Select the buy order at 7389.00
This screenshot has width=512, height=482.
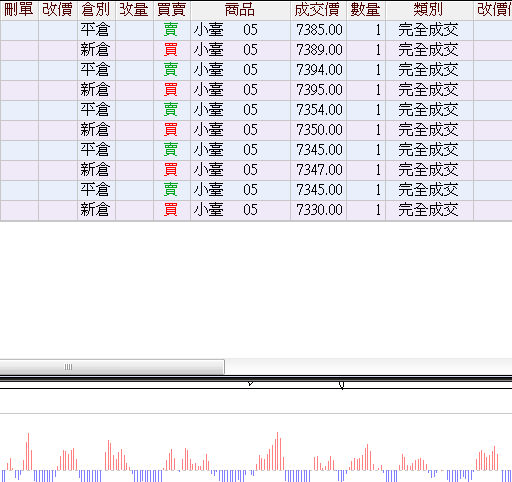coord(256,50)
